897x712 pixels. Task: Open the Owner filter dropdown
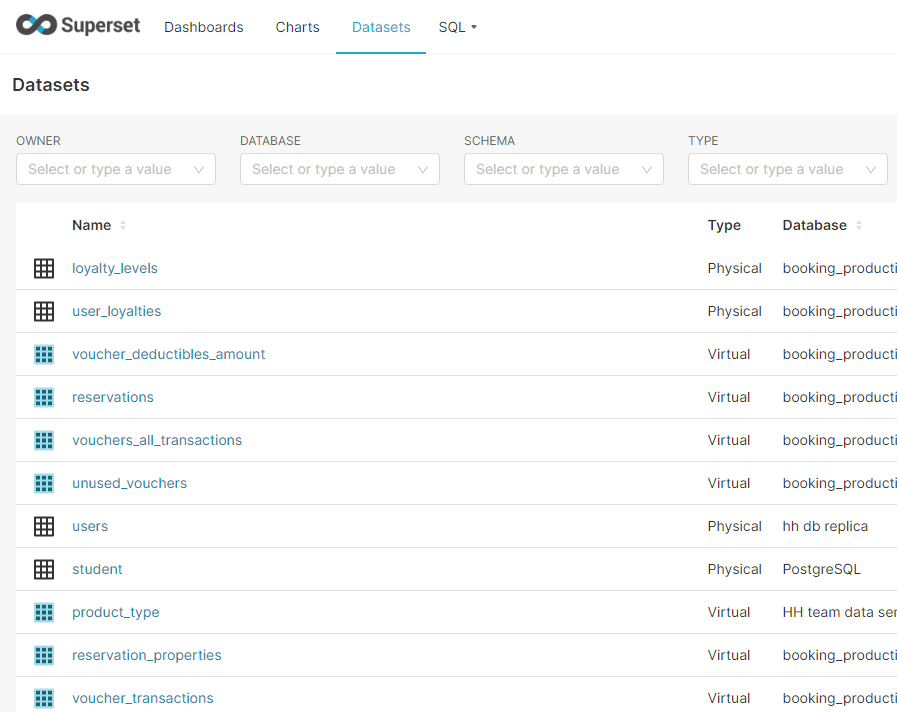click(x=115, y=169)
